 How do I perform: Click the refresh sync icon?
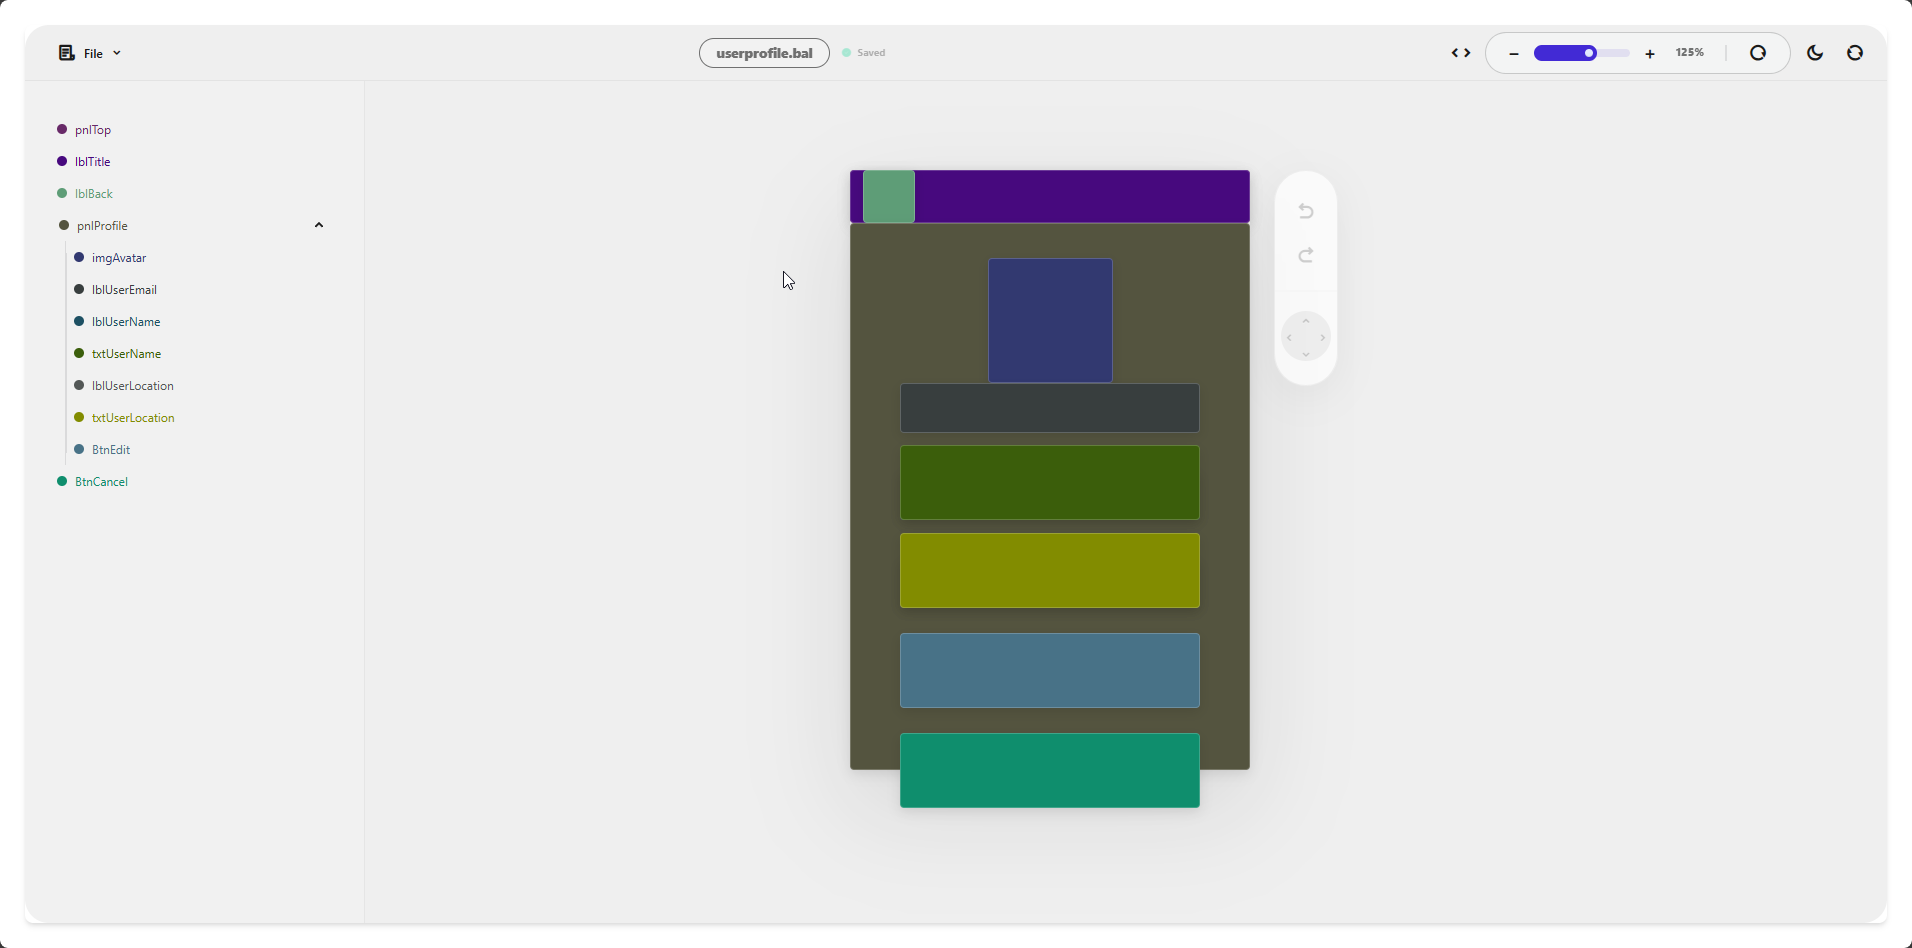1855,53
